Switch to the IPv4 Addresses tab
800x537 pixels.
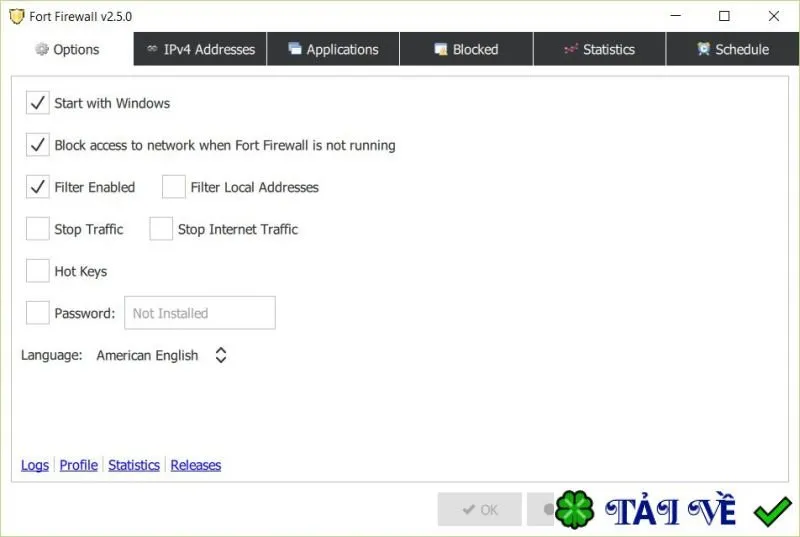coord(200,49)
